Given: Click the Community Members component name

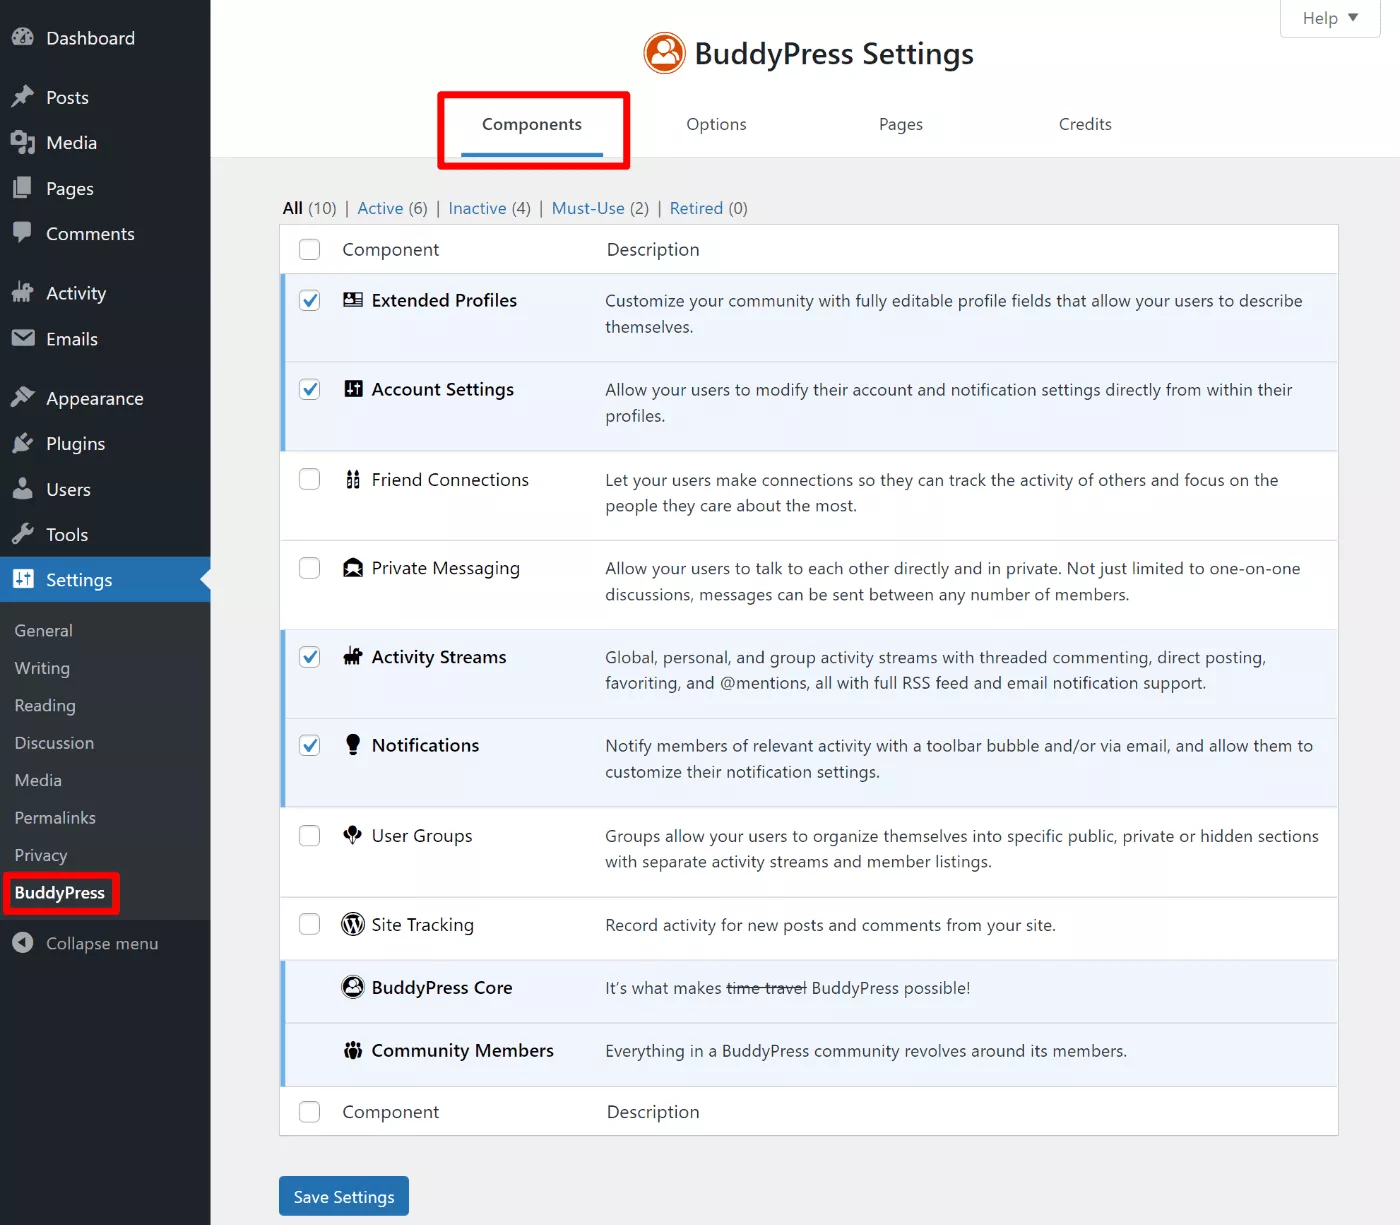Looking at the screenshot, I should tap(463, 1050).
